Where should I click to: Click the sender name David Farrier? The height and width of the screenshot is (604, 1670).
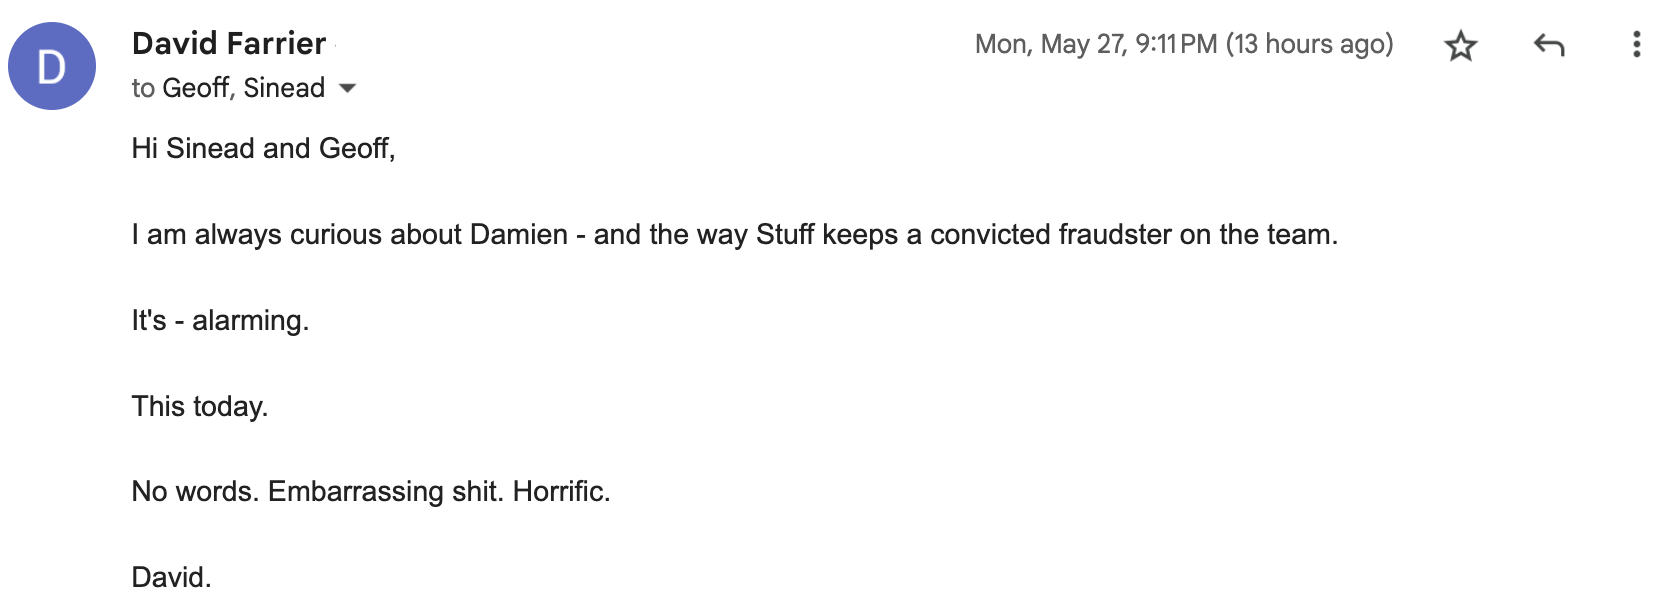pyautogui.click(x=229, y=43)
